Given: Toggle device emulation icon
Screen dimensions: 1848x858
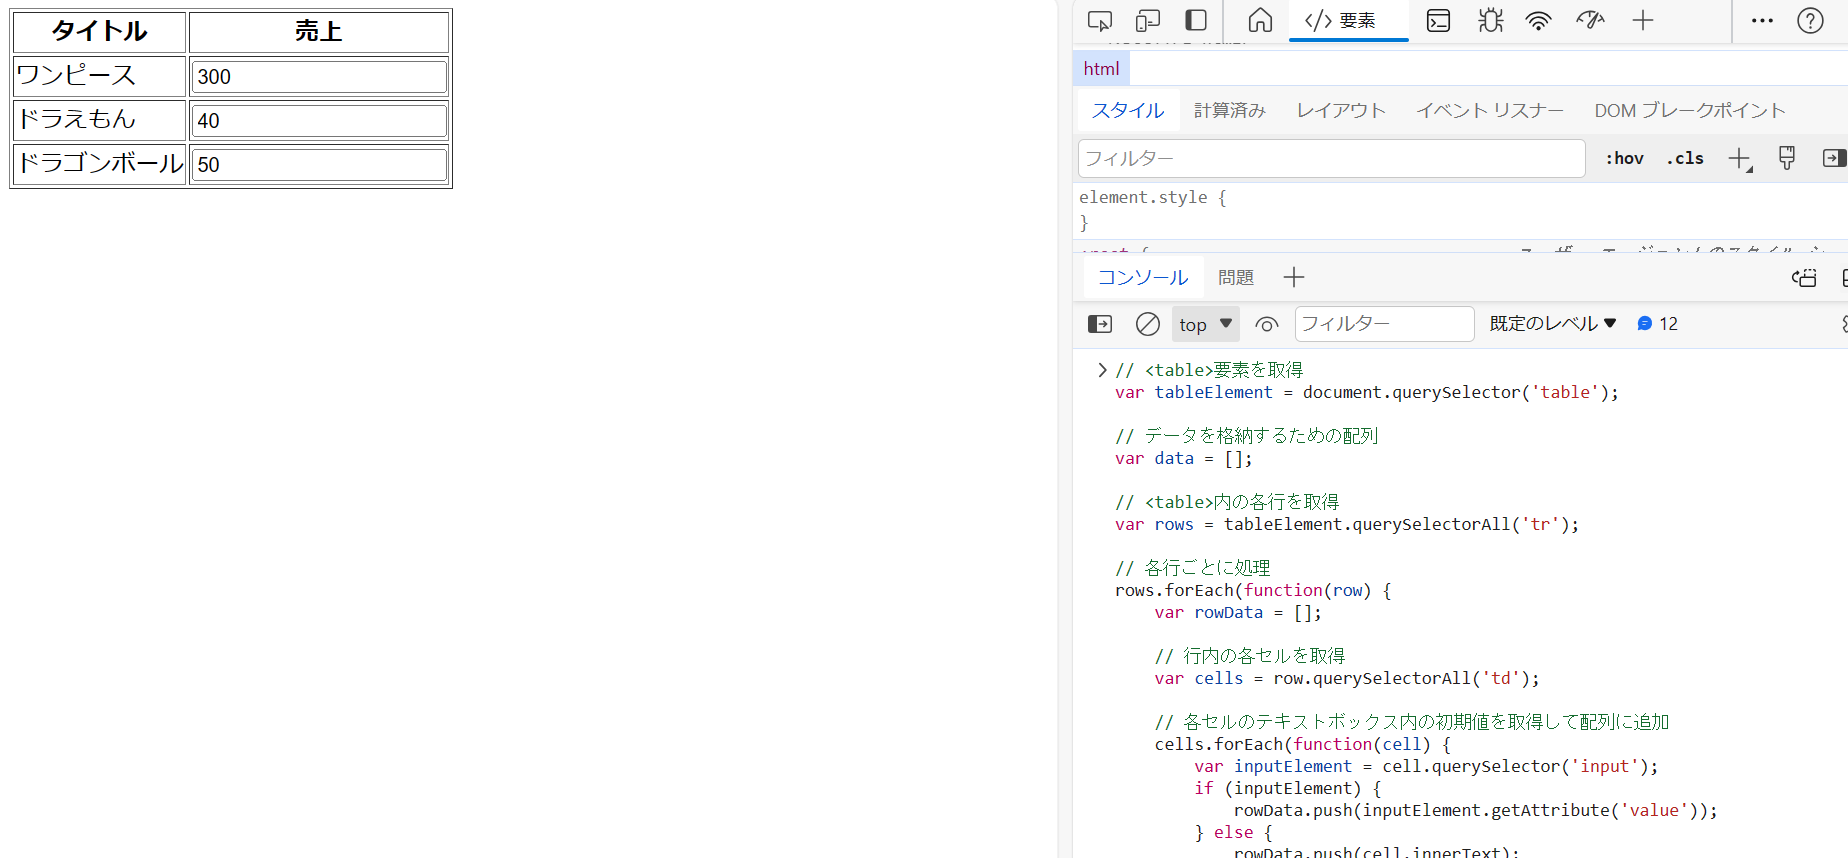Looking at the screenshot, I should [x=1148, y=20].
